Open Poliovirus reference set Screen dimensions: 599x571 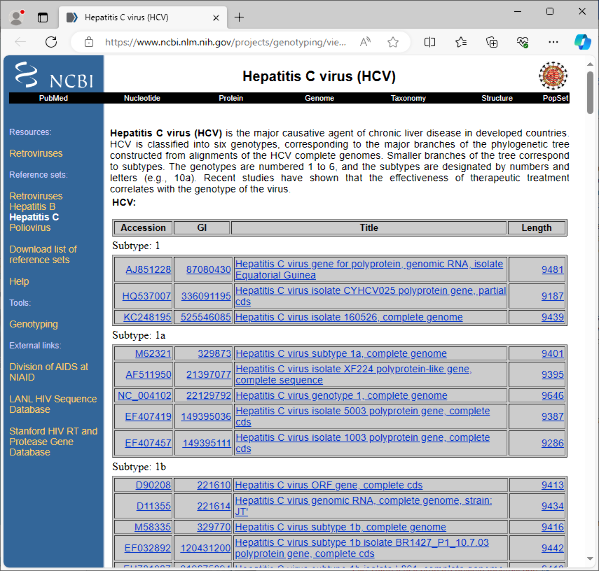pos(30,228)
